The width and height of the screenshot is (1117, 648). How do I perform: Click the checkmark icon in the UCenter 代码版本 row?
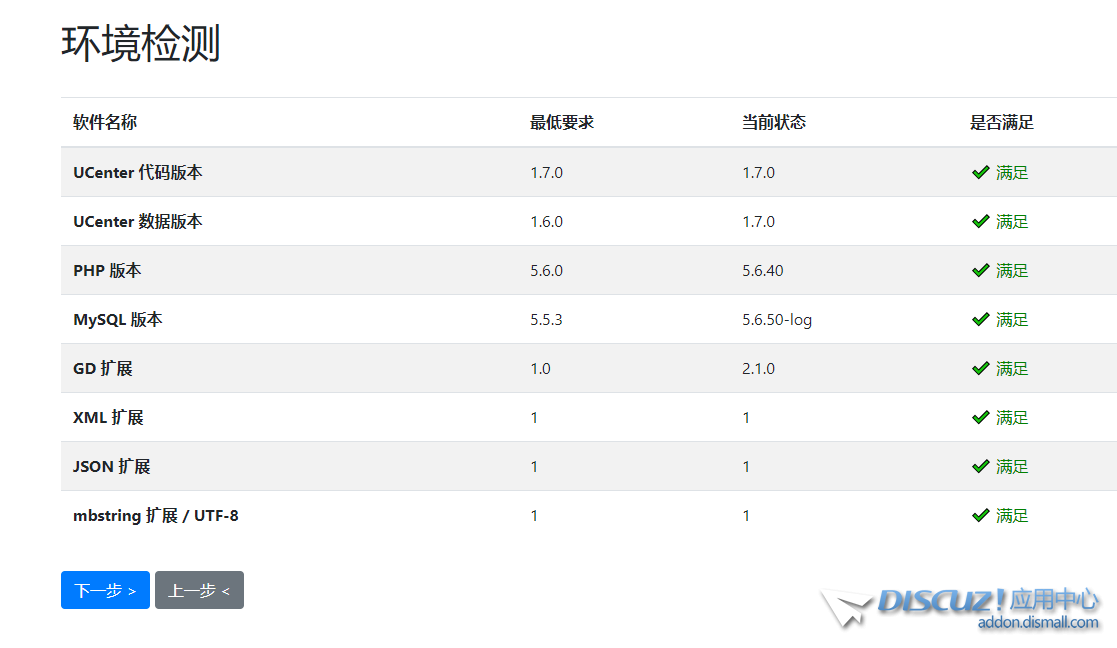981,172
